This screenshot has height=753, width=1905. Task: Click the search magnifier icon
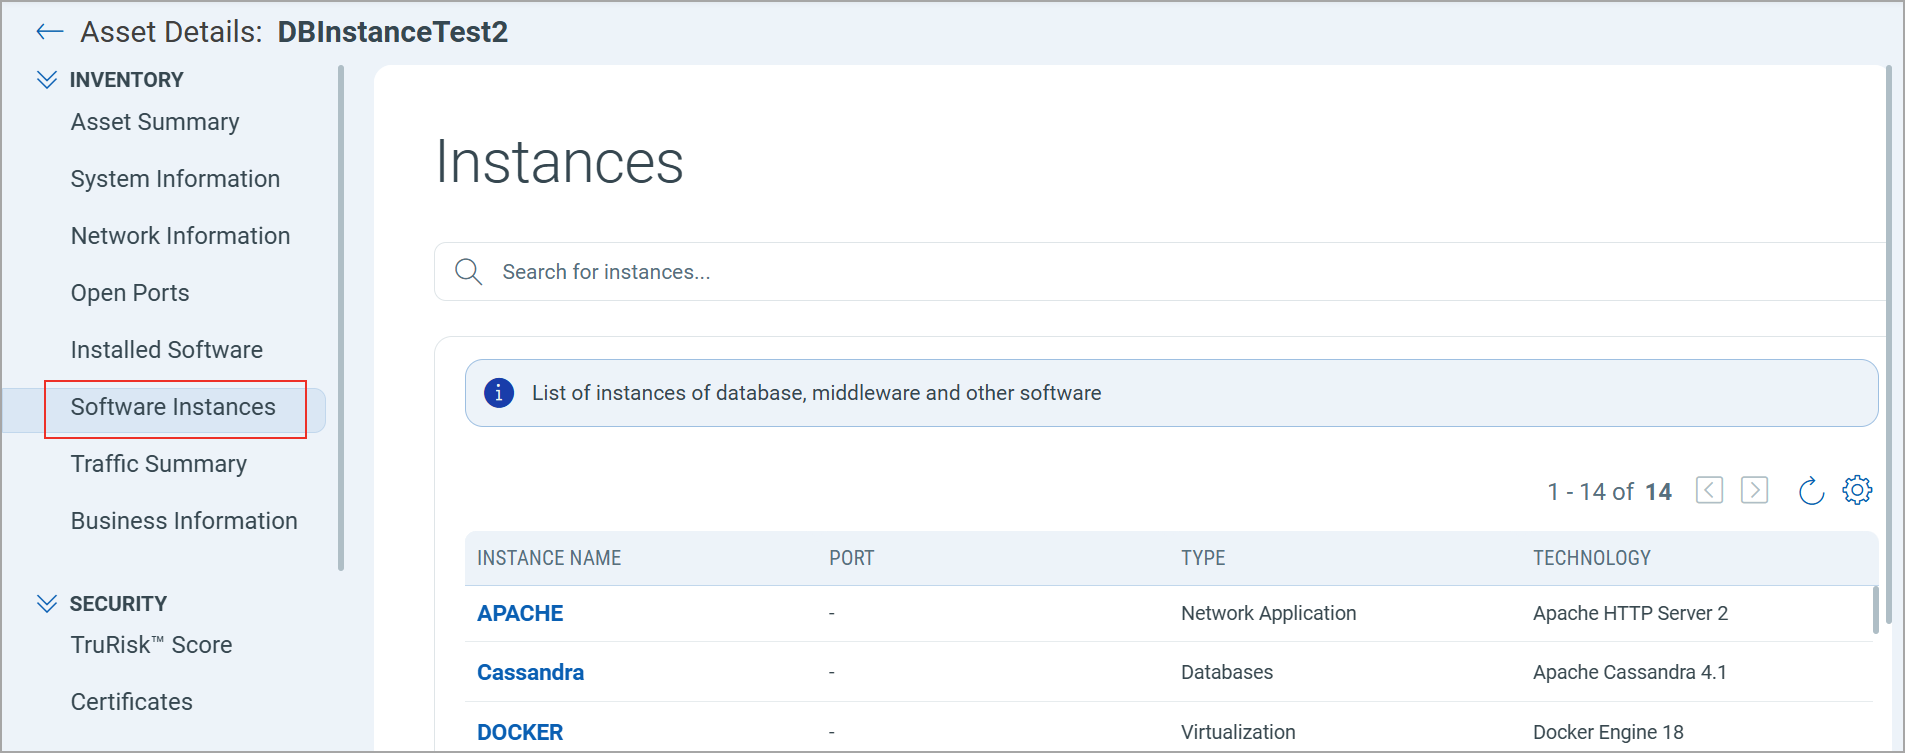tap(468, 272)
